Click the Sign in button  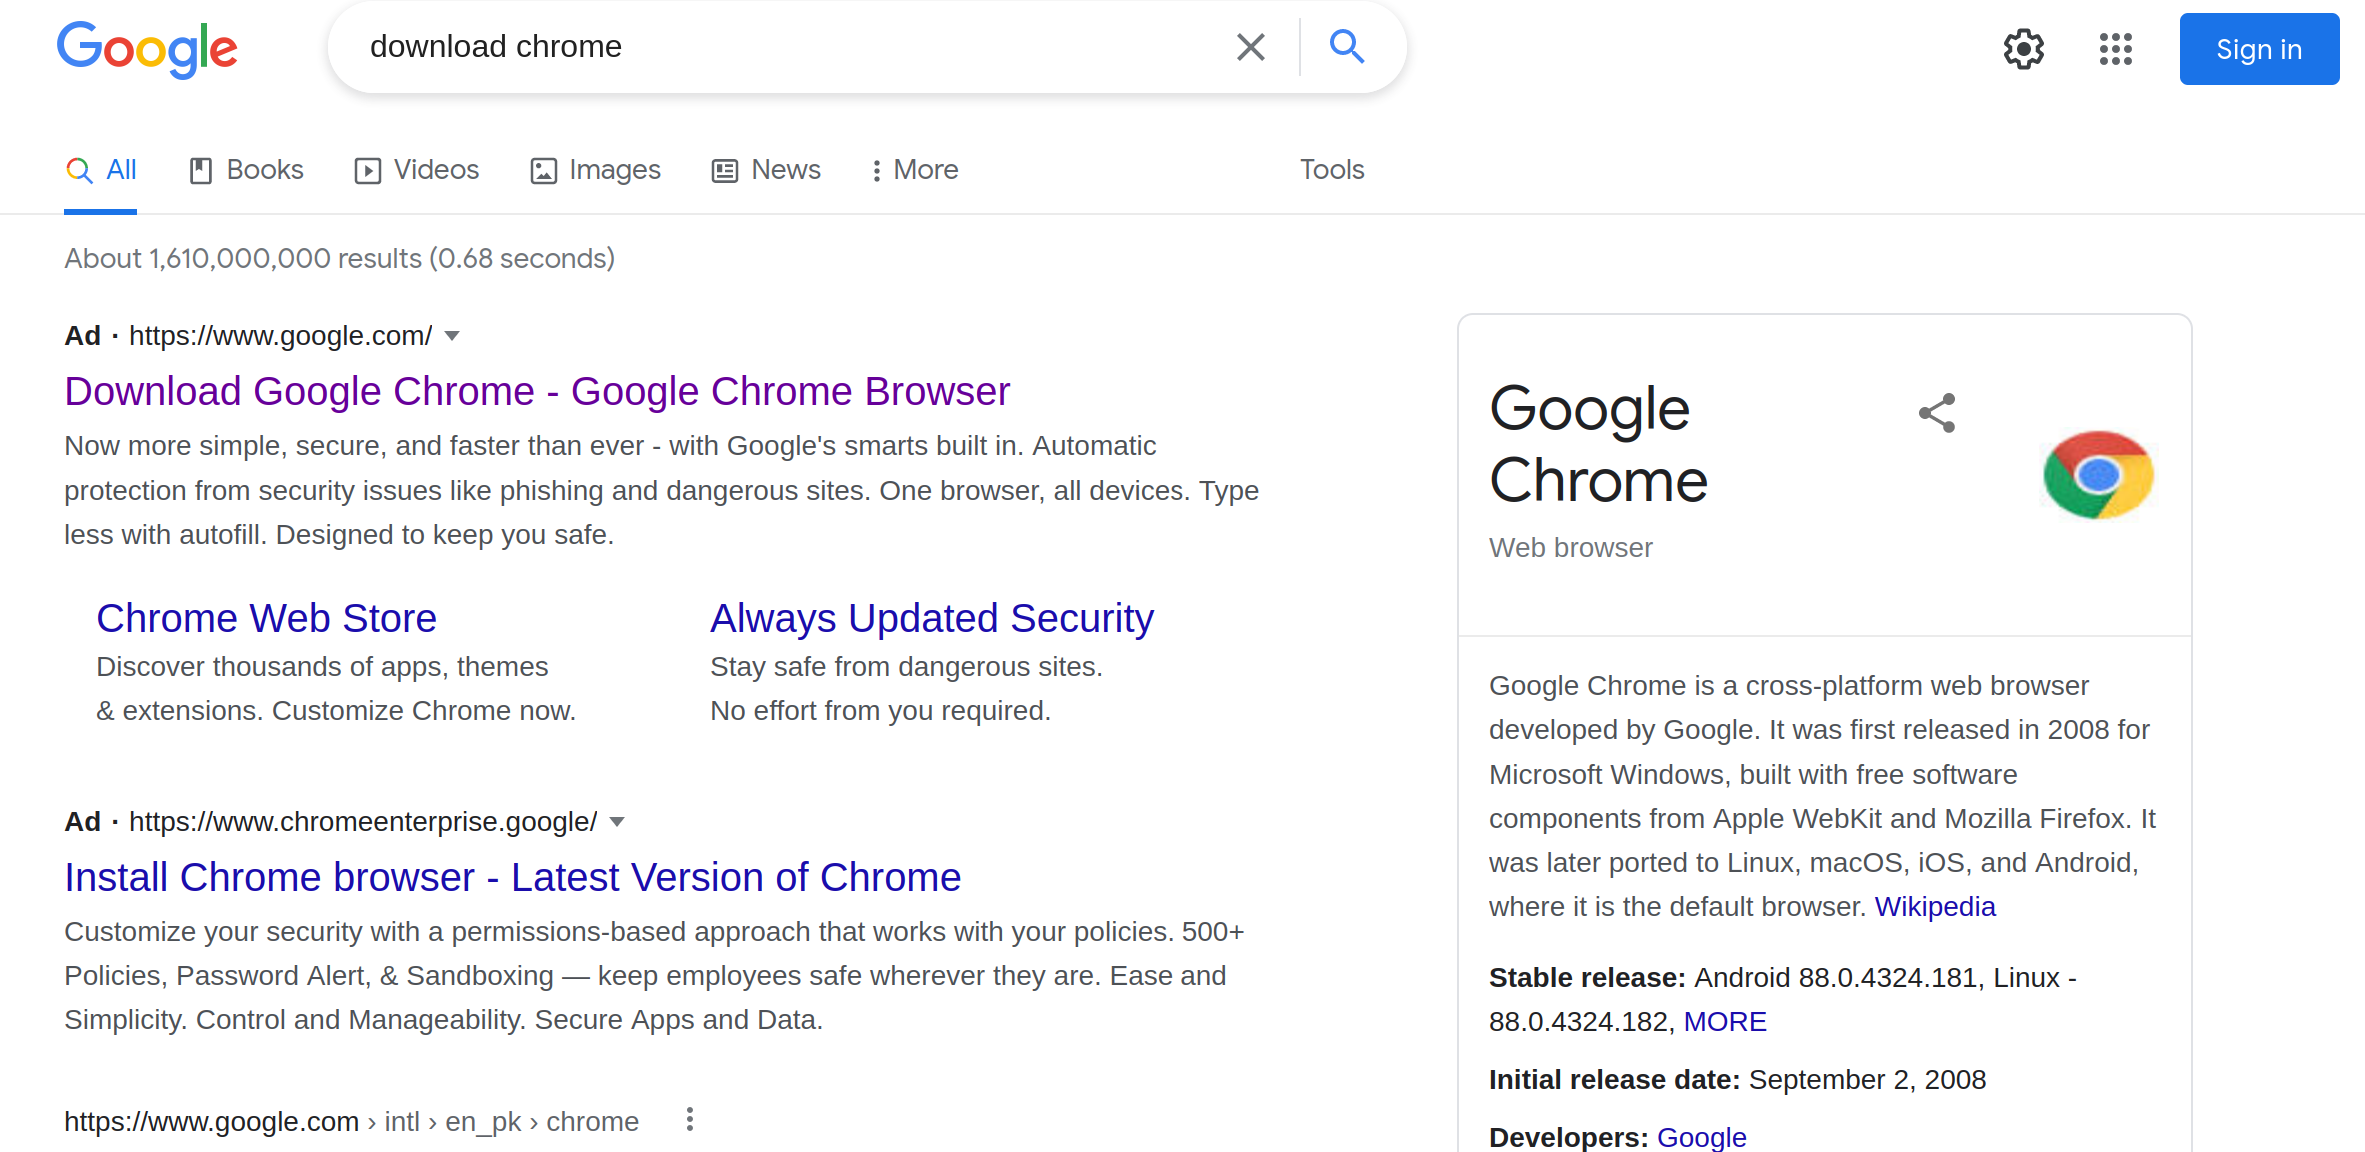coord(2259,49)
